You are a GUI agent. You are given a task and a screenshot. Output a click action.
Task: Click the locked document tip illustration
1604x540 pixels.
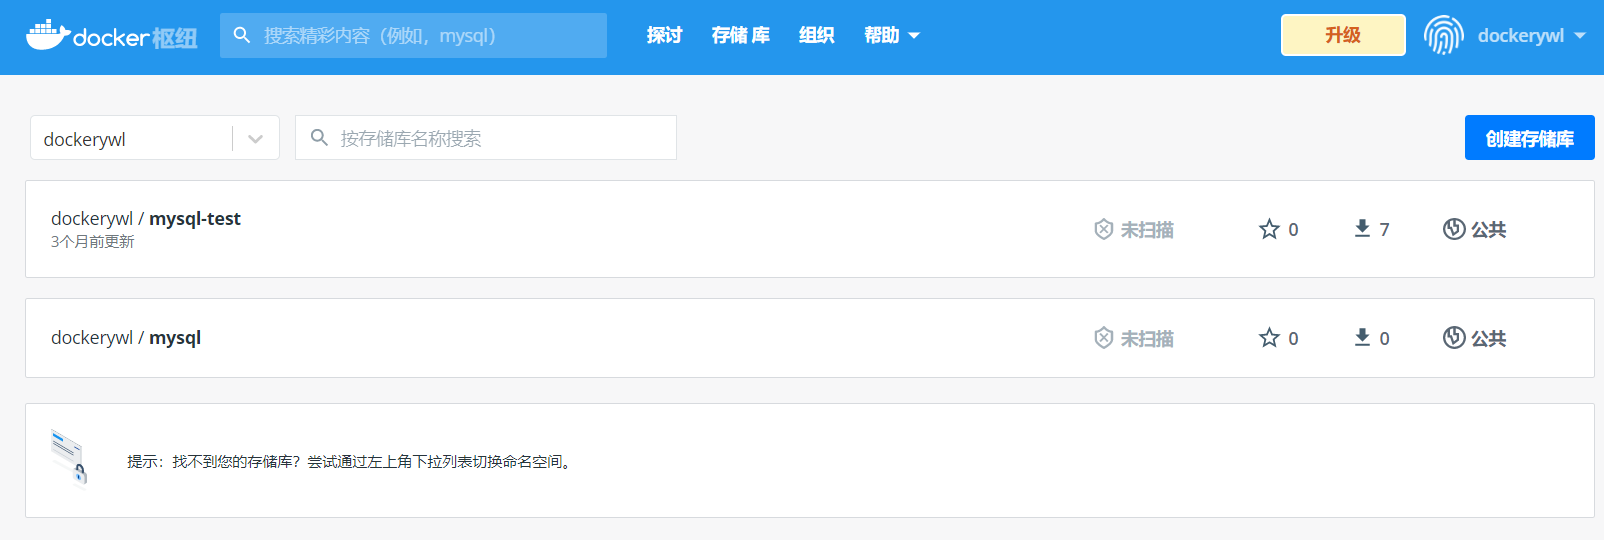pyautogui.click(x=69, y=457)
